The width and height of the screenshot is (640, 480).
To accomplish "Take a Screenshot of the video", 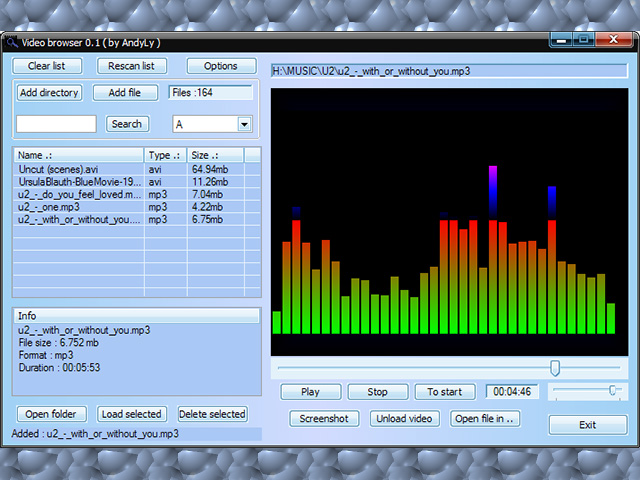I will click(324, 419).
